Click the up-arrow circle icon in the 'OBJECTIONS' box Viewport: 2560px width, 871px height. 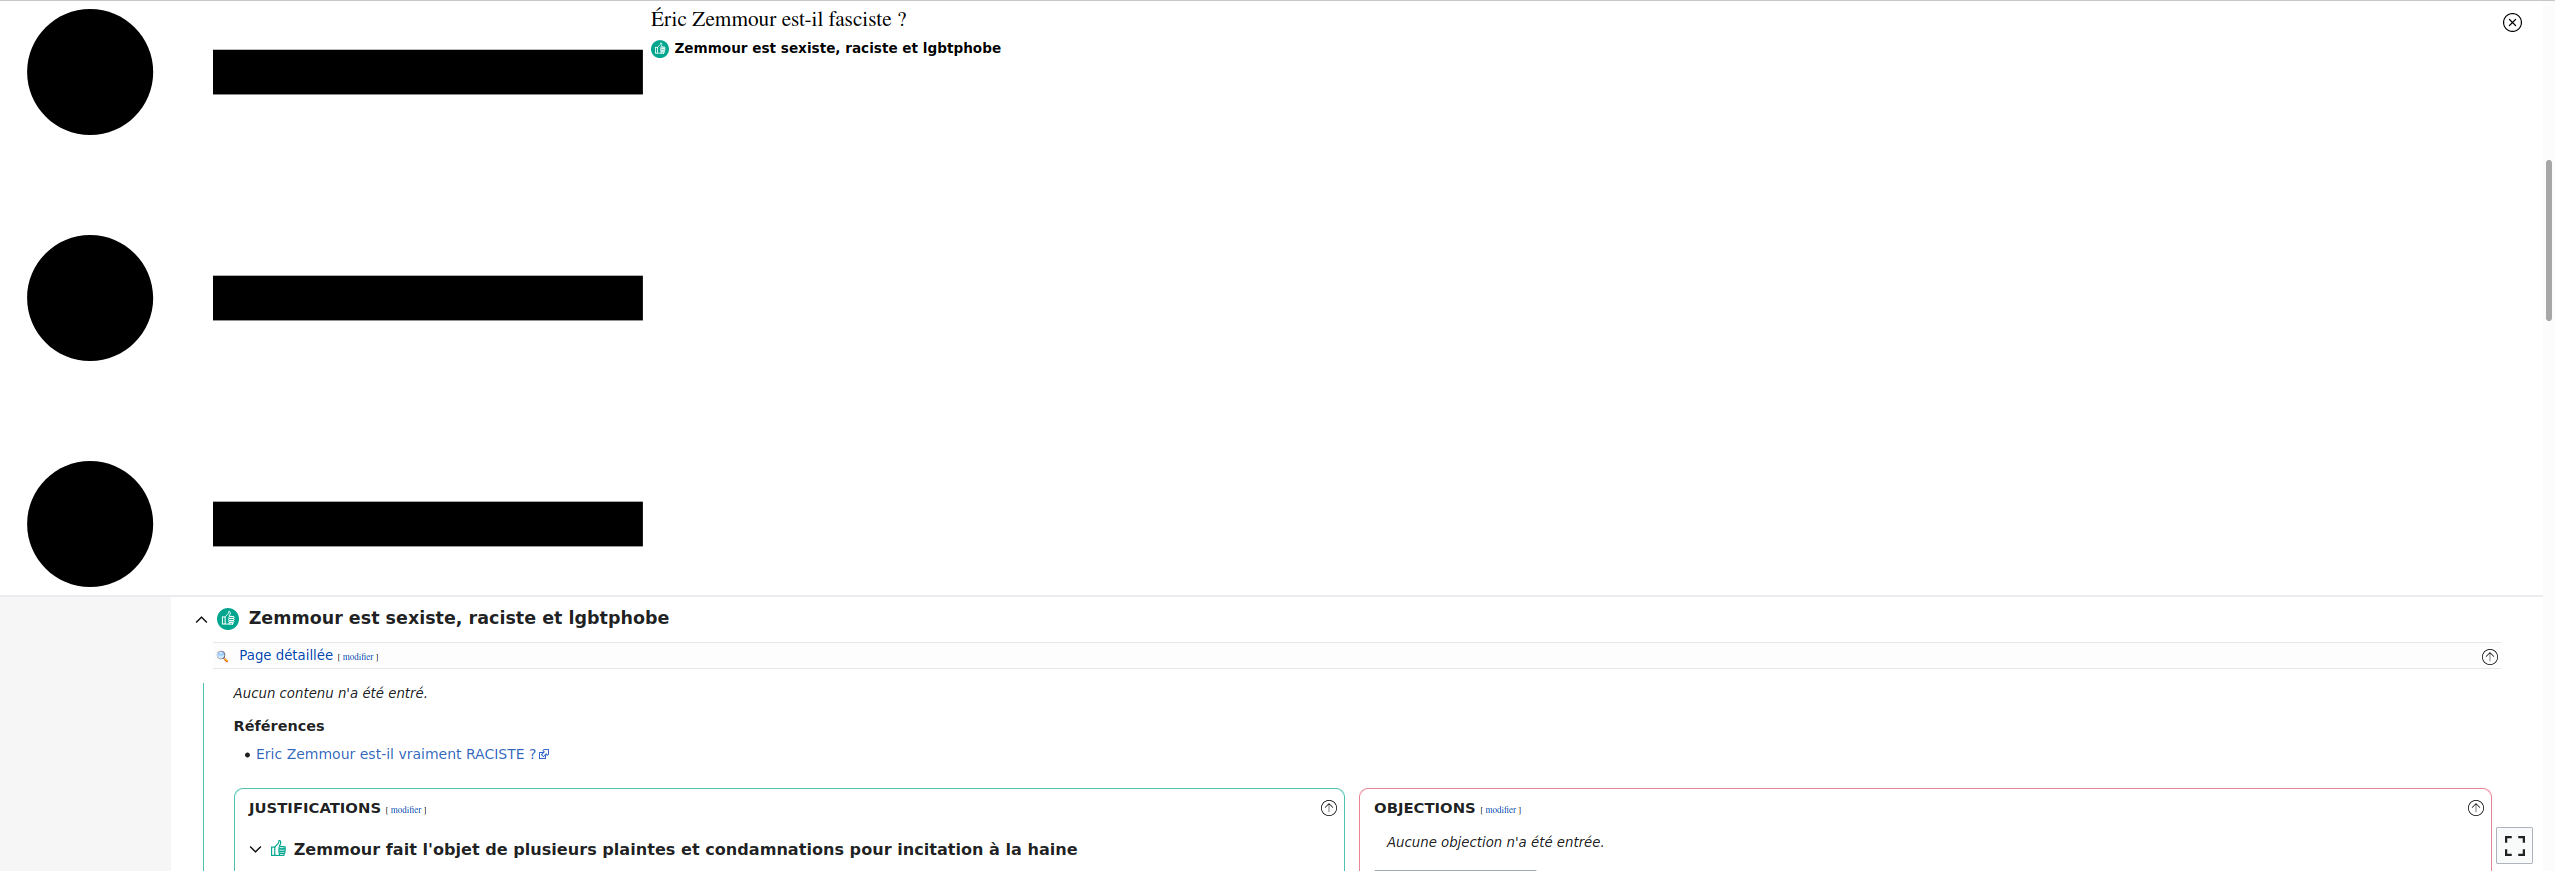click(2476, 808)
